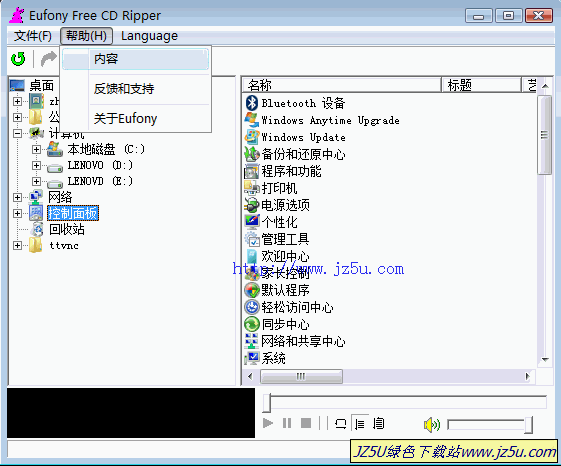Click the 回收站 recycle bin icon
Image resolution: width=561 pixels, height=466 pixels.
36,229
